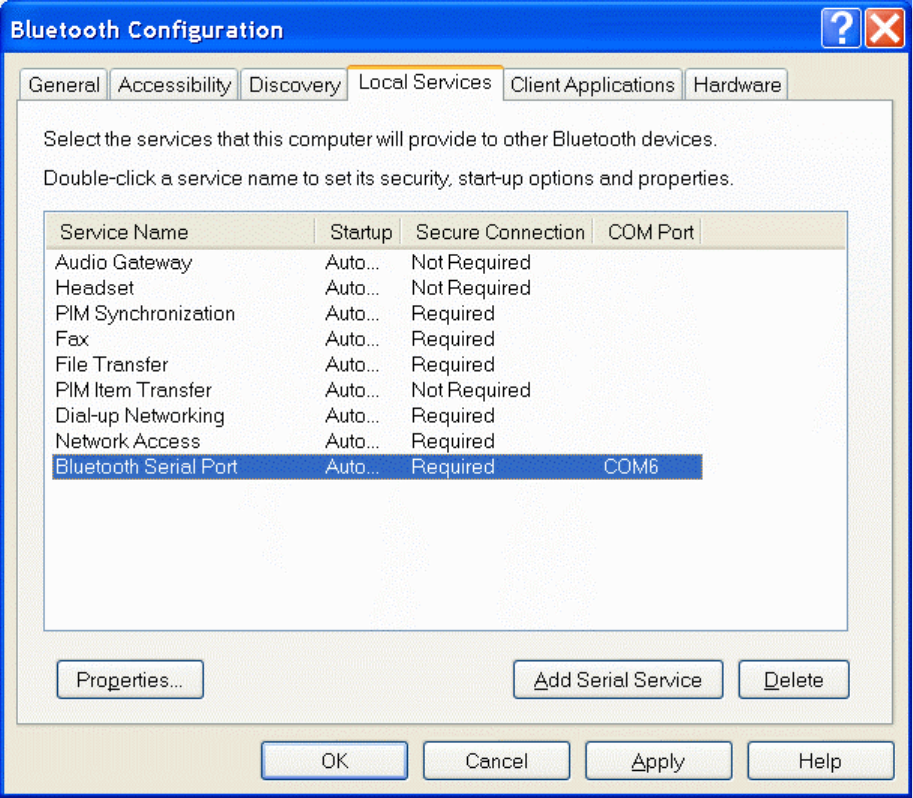Open the Accessibility tab
Viewport: 913px width, 798px height.
click(x=174, y=85)
